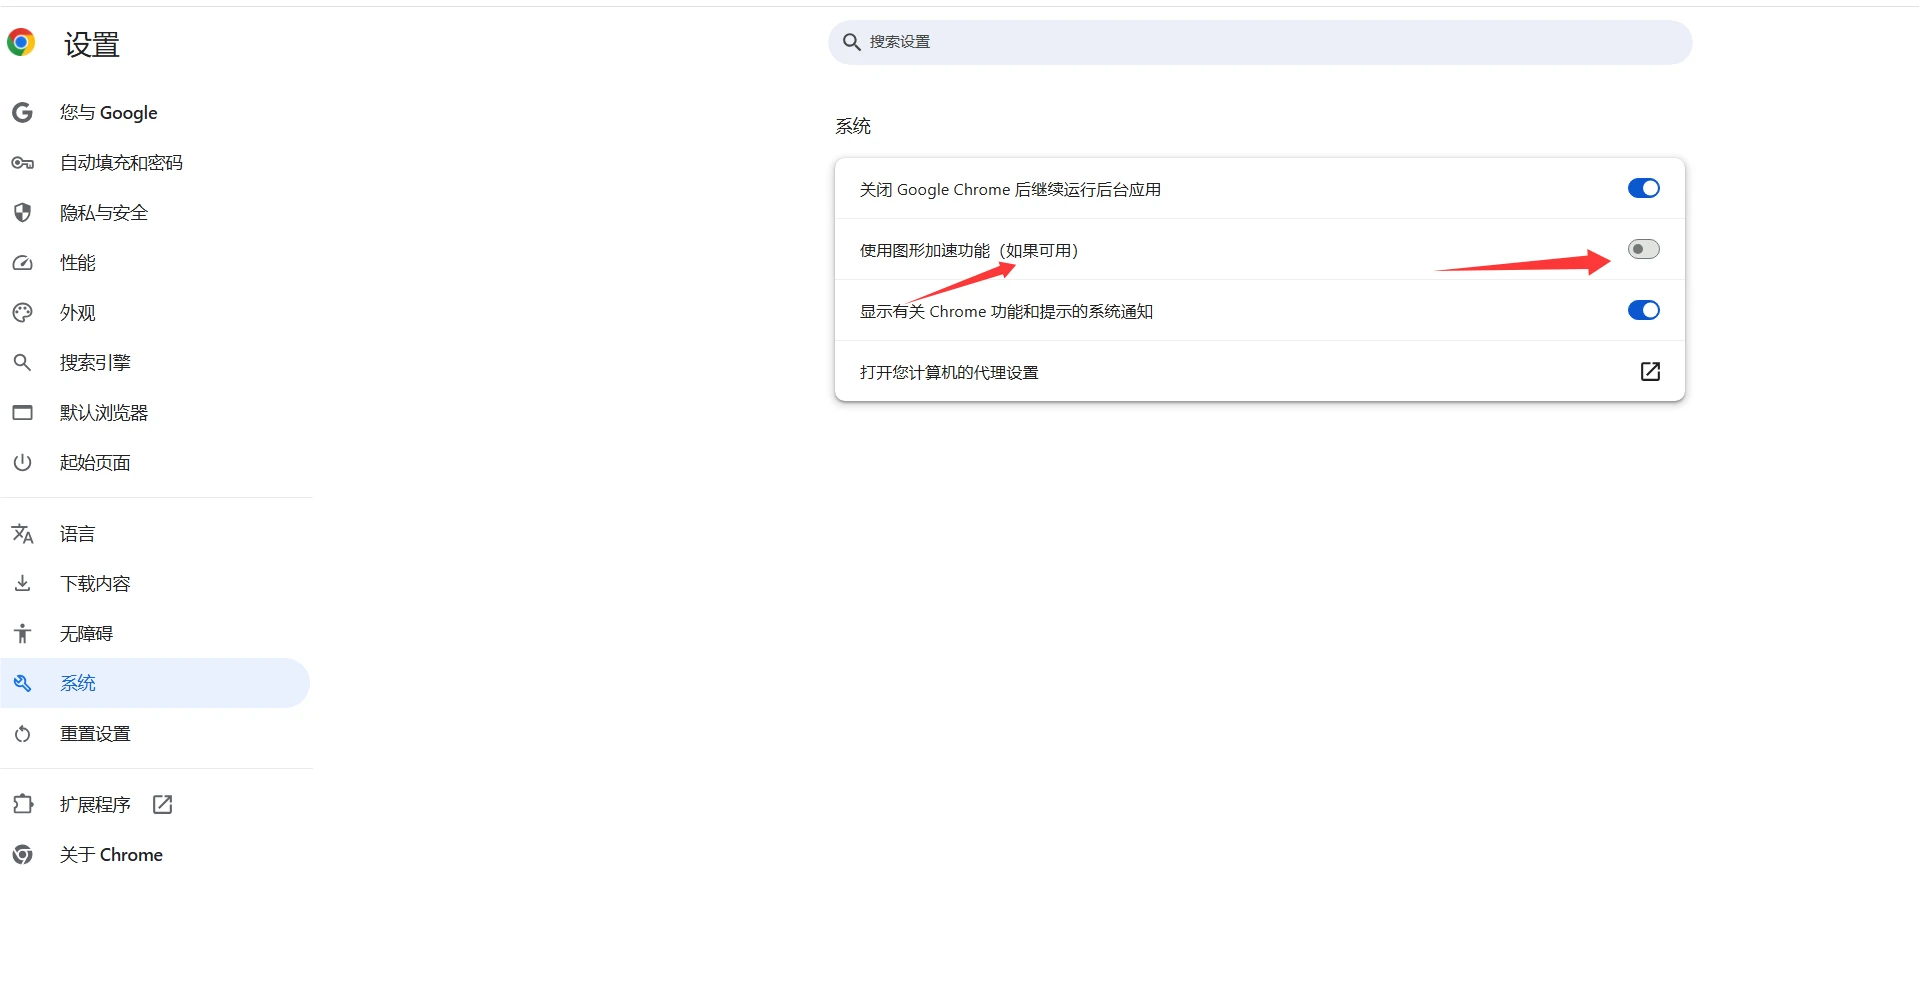The image size is (1919, 1007).
Task: Select 重置设置 in the sidebar
Action: click(x=95, y=734)
